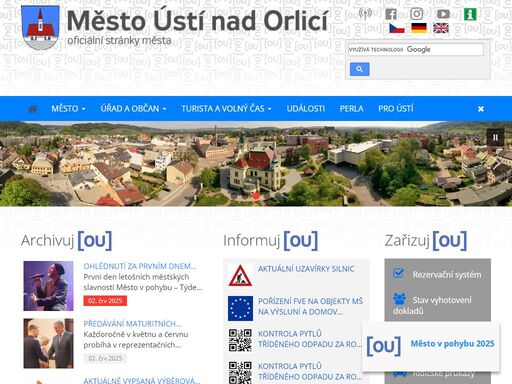Screen dimensions: 512x384
Task: Open the PRO ÚSTÍ menu item
Action: point(396,109)
